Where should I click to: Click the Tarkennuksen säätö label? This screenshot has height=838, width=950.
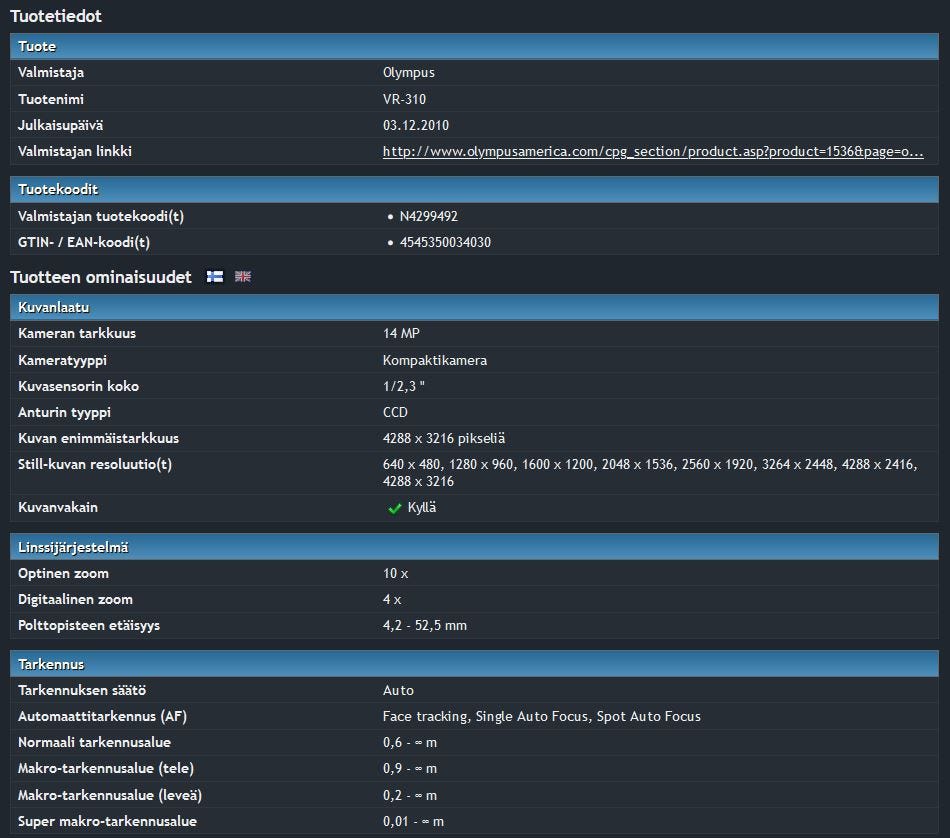(x=82, y=690)
